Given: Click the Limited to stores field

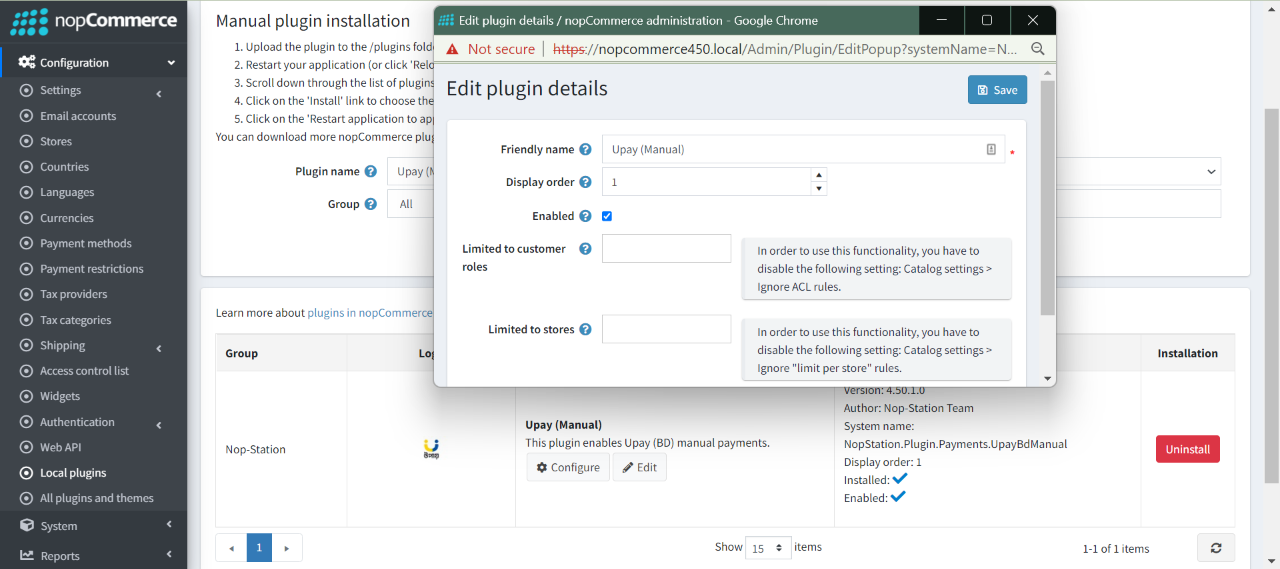Looking at the screenshot, I should tap(667, 329).
